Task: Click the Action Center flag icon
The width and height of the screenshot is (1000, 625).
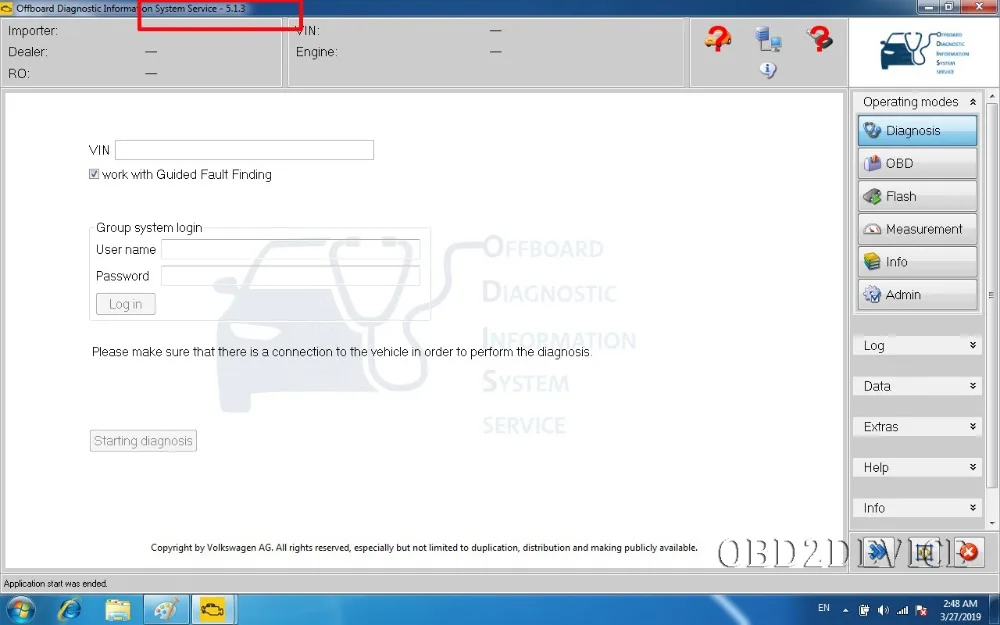Action: pos(921,610)
